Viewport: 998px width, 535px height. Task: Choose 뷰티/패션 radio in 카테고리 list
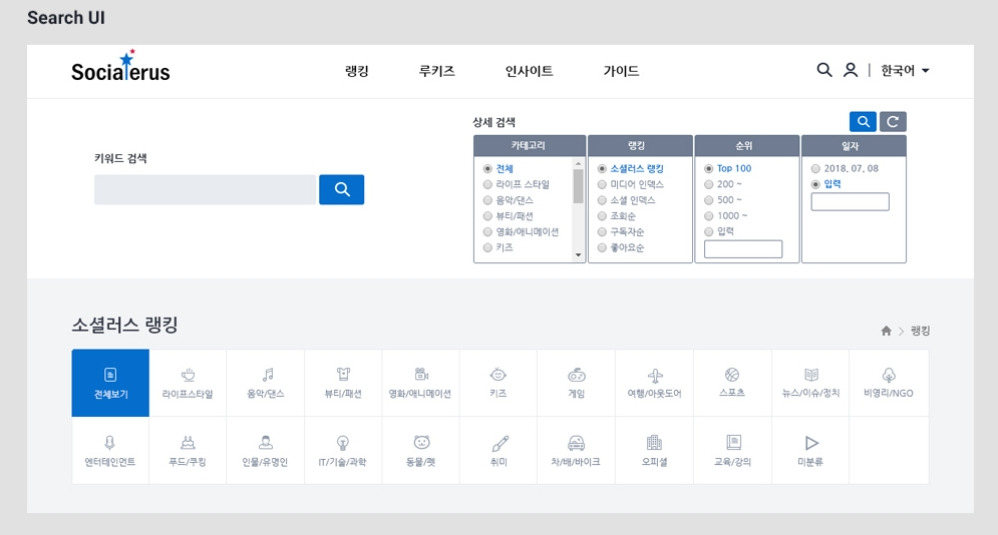(x=488, y=216)
